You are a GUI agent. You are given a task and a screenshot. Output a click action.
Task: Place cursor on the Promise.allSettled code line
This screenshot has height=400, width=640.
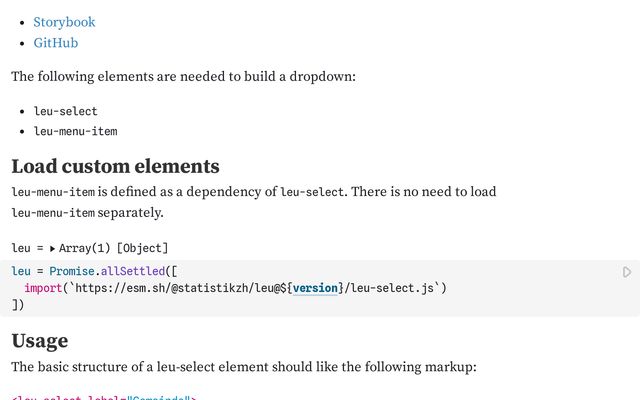[94, 271]
